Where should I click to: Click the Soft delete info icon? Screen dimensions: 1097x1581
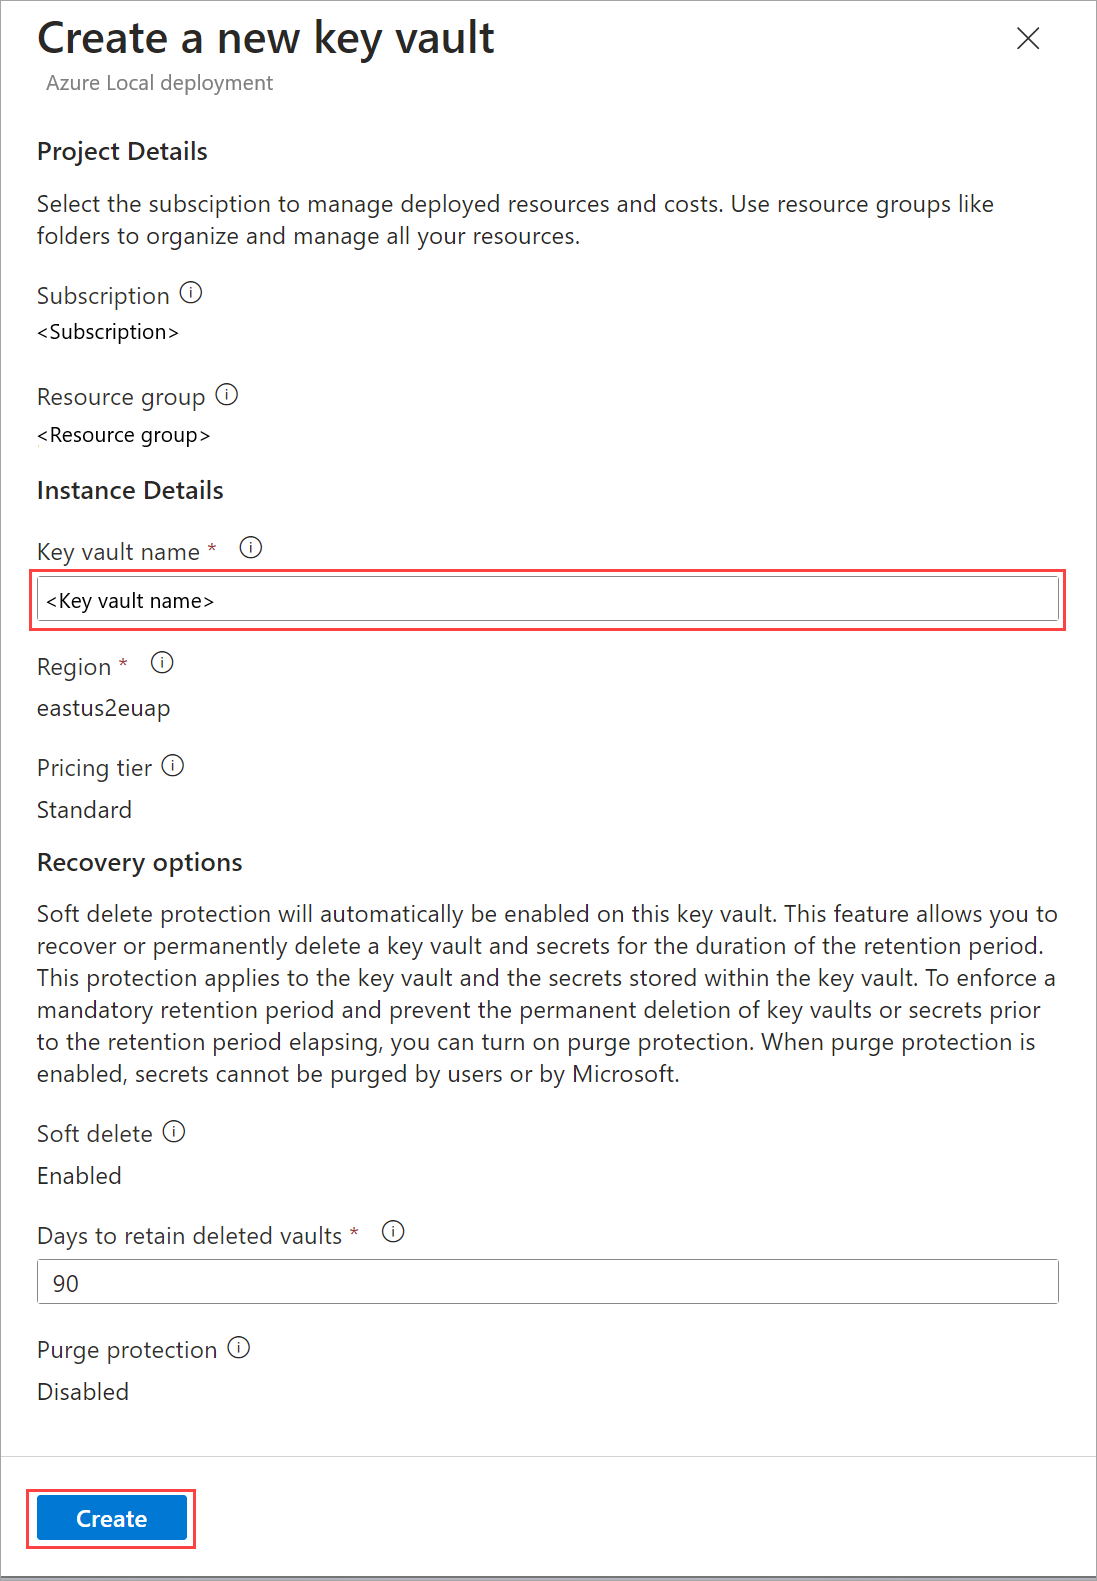click(174, 1131)
